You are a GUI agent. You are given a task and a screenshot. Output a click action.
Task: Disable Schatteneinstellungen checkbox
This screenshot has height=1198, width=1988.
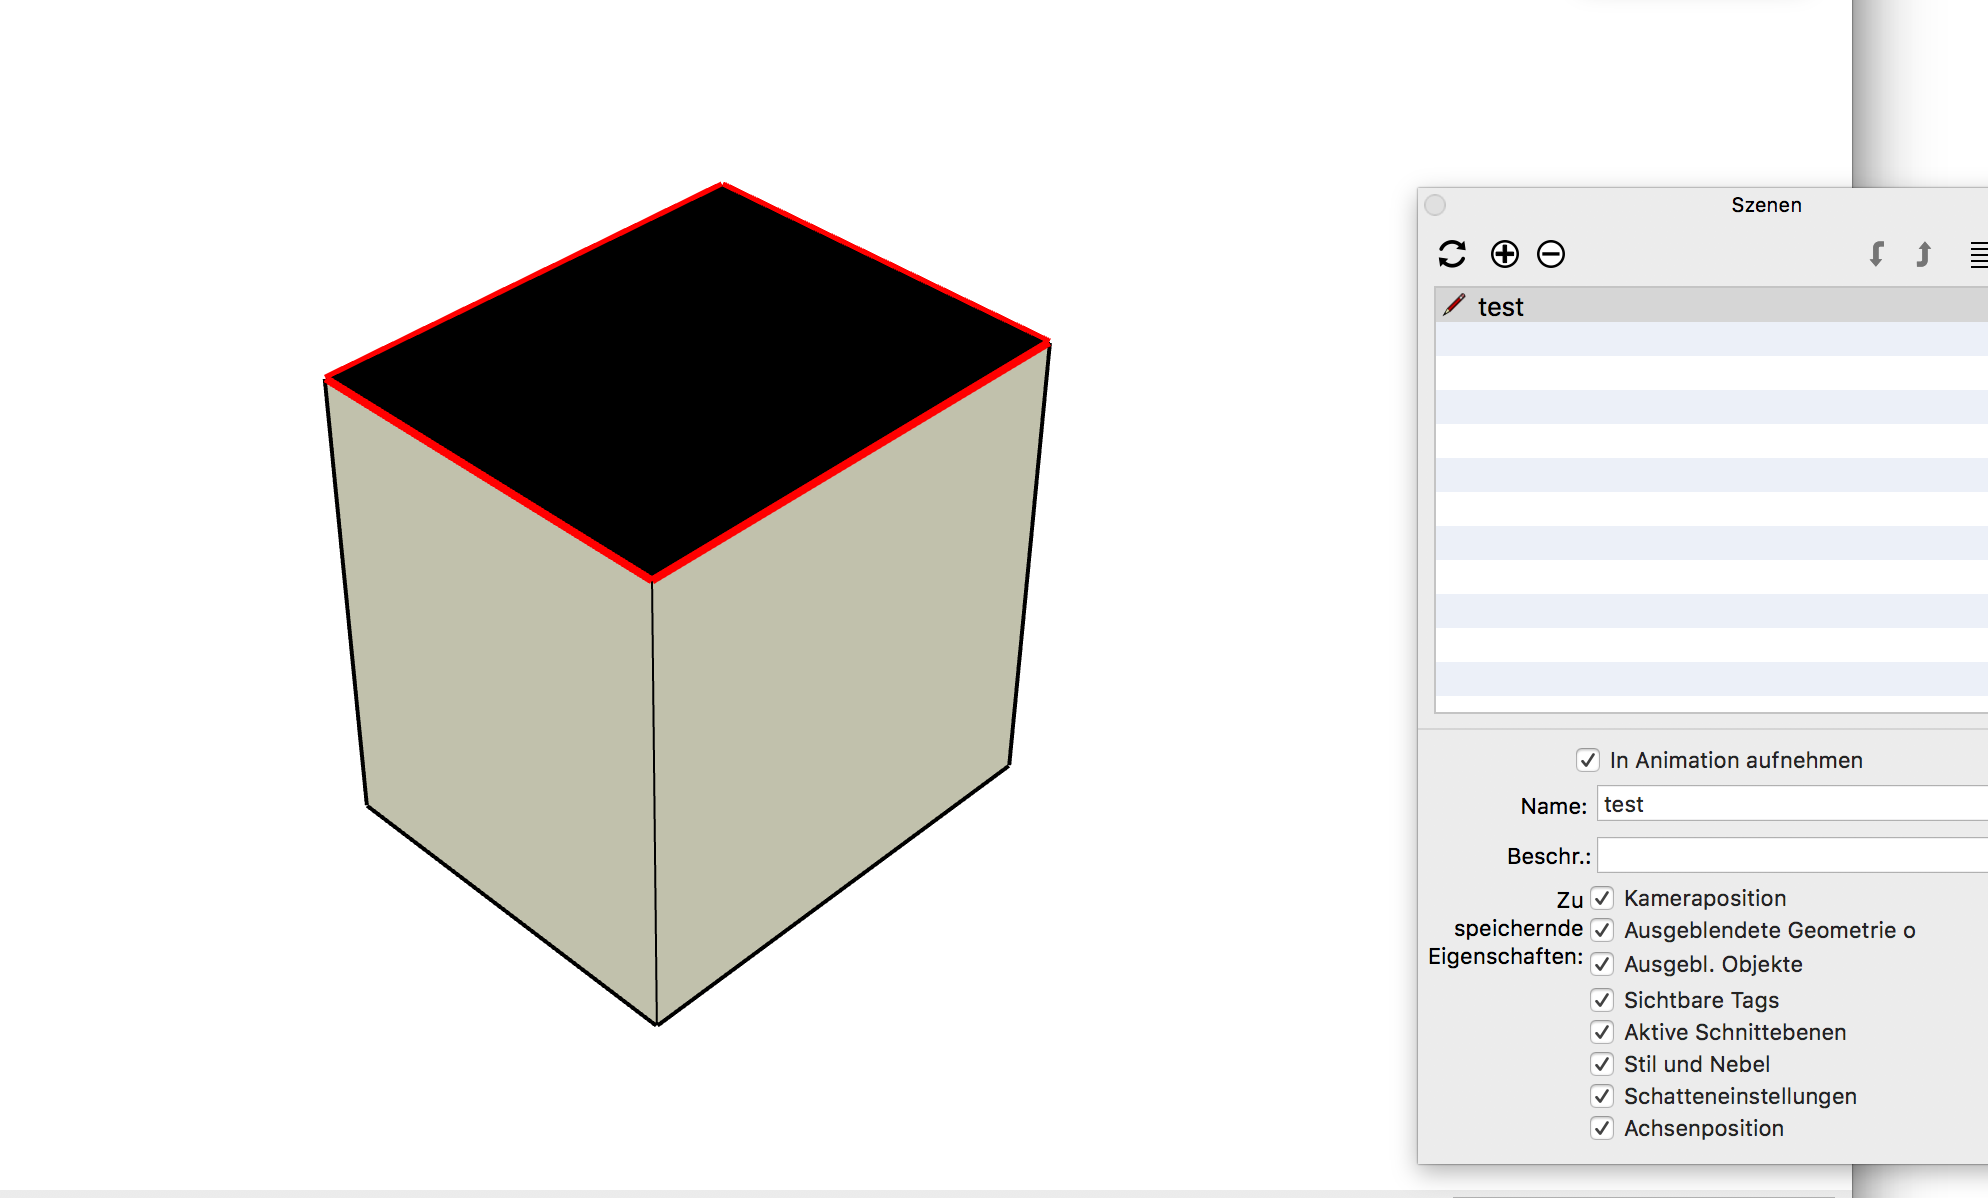coord(1602,1096)
